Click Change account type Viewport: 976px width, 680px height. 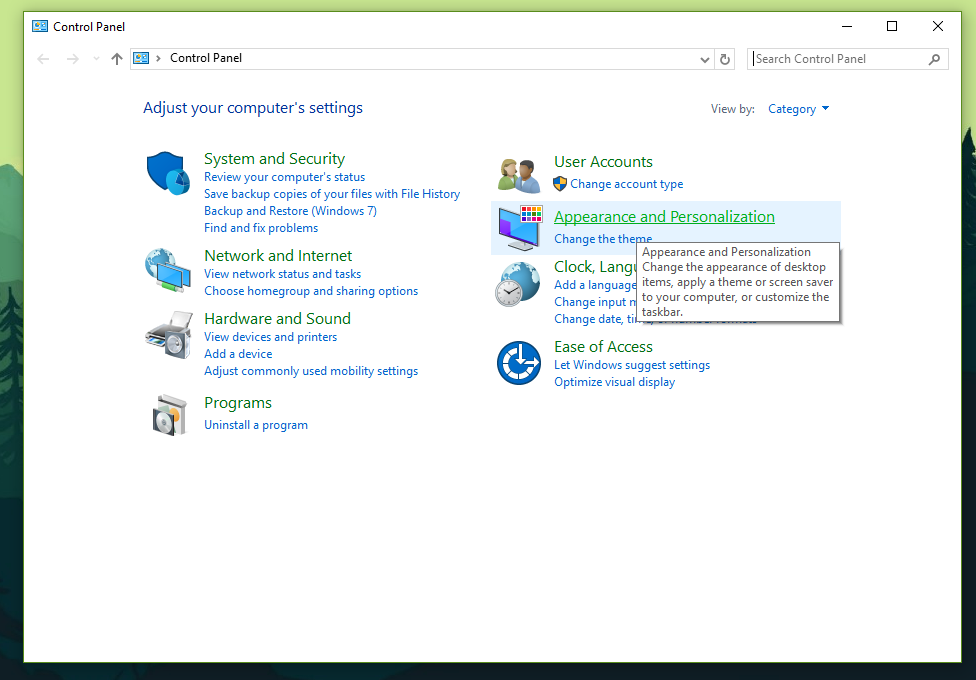[x=627, y=184]
